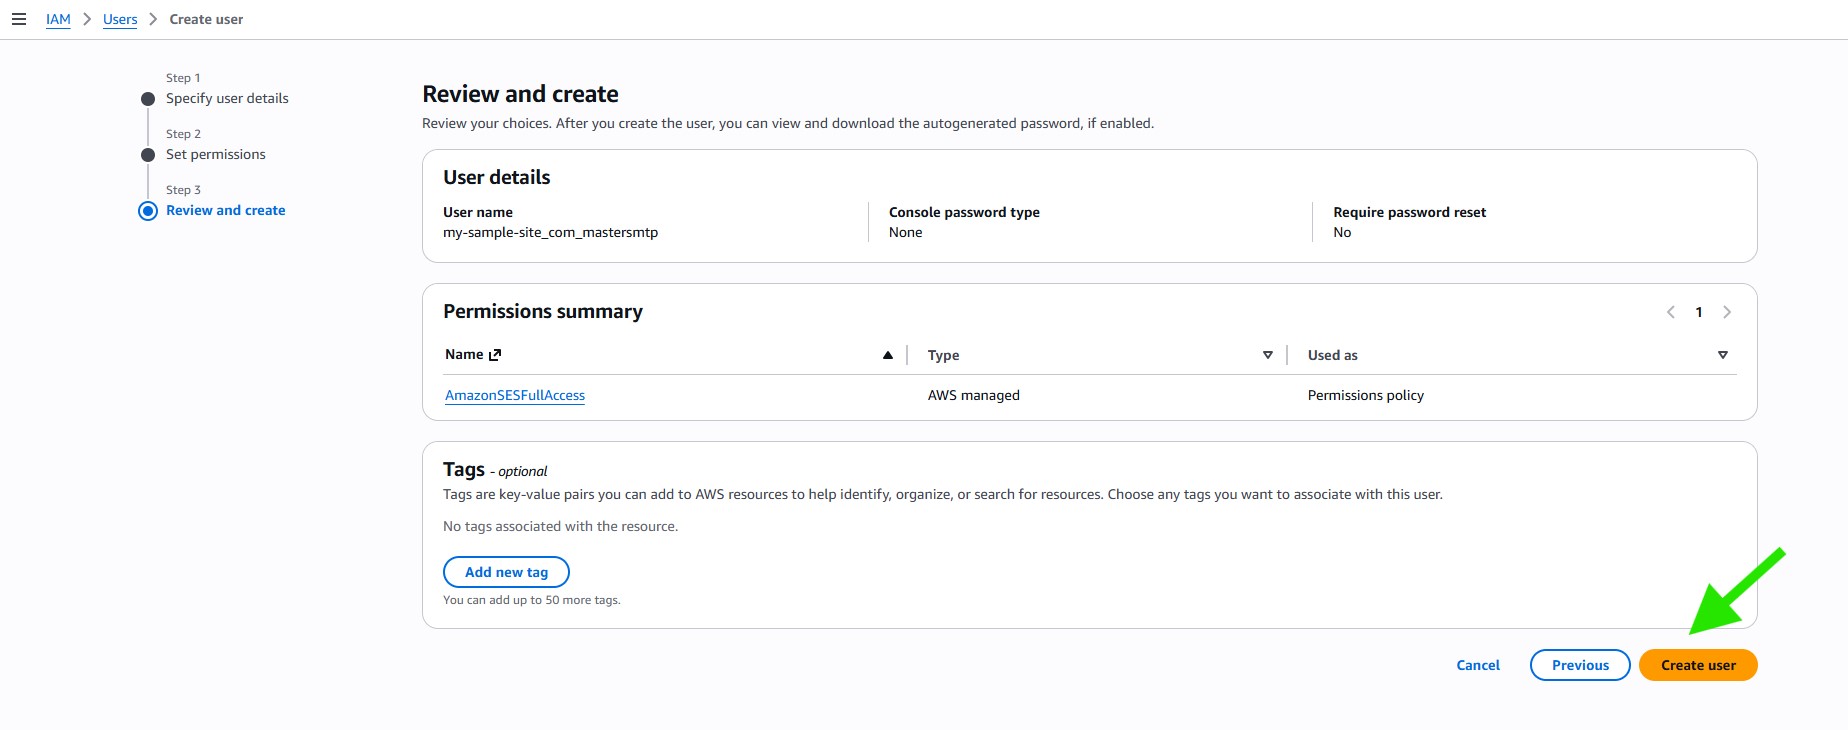
Task: Go back with Previous button
Action: [1580, 665]
